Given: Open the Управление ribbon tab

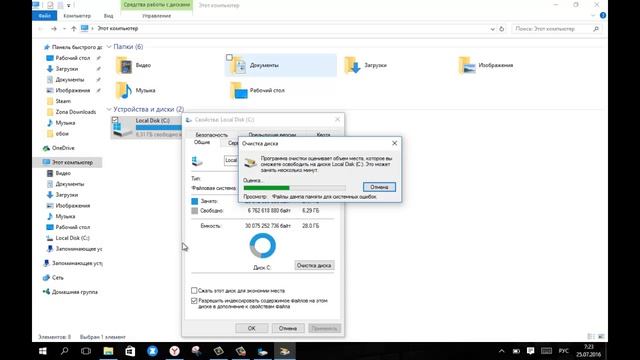Looking at the screenshot, I should tap(157, 16).
